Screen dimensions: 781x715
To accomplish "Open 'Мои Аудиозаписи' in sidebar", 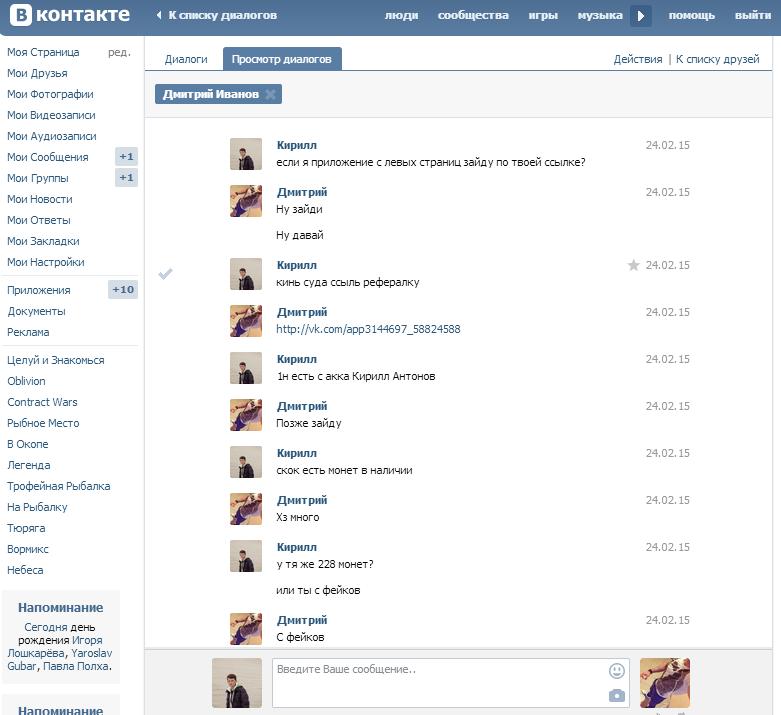I will click(x=52, y=136).
